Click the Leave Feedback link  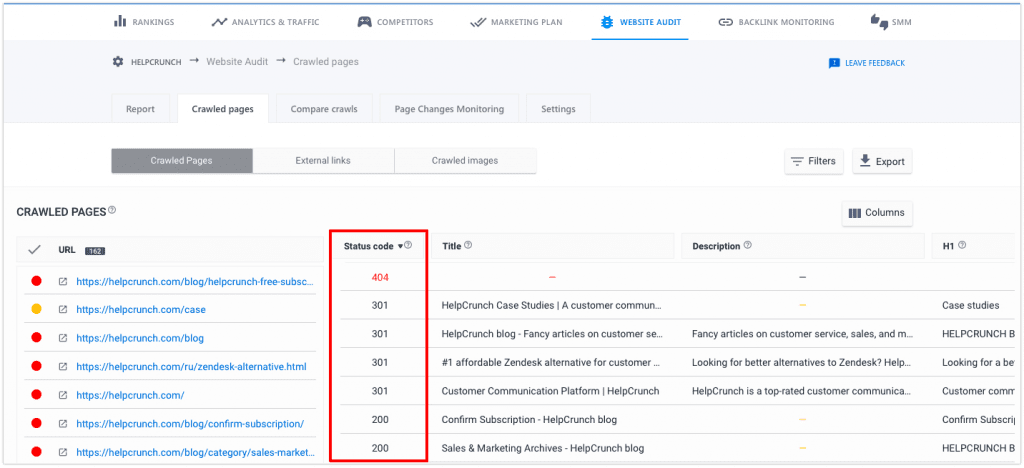tap(867, 63)
